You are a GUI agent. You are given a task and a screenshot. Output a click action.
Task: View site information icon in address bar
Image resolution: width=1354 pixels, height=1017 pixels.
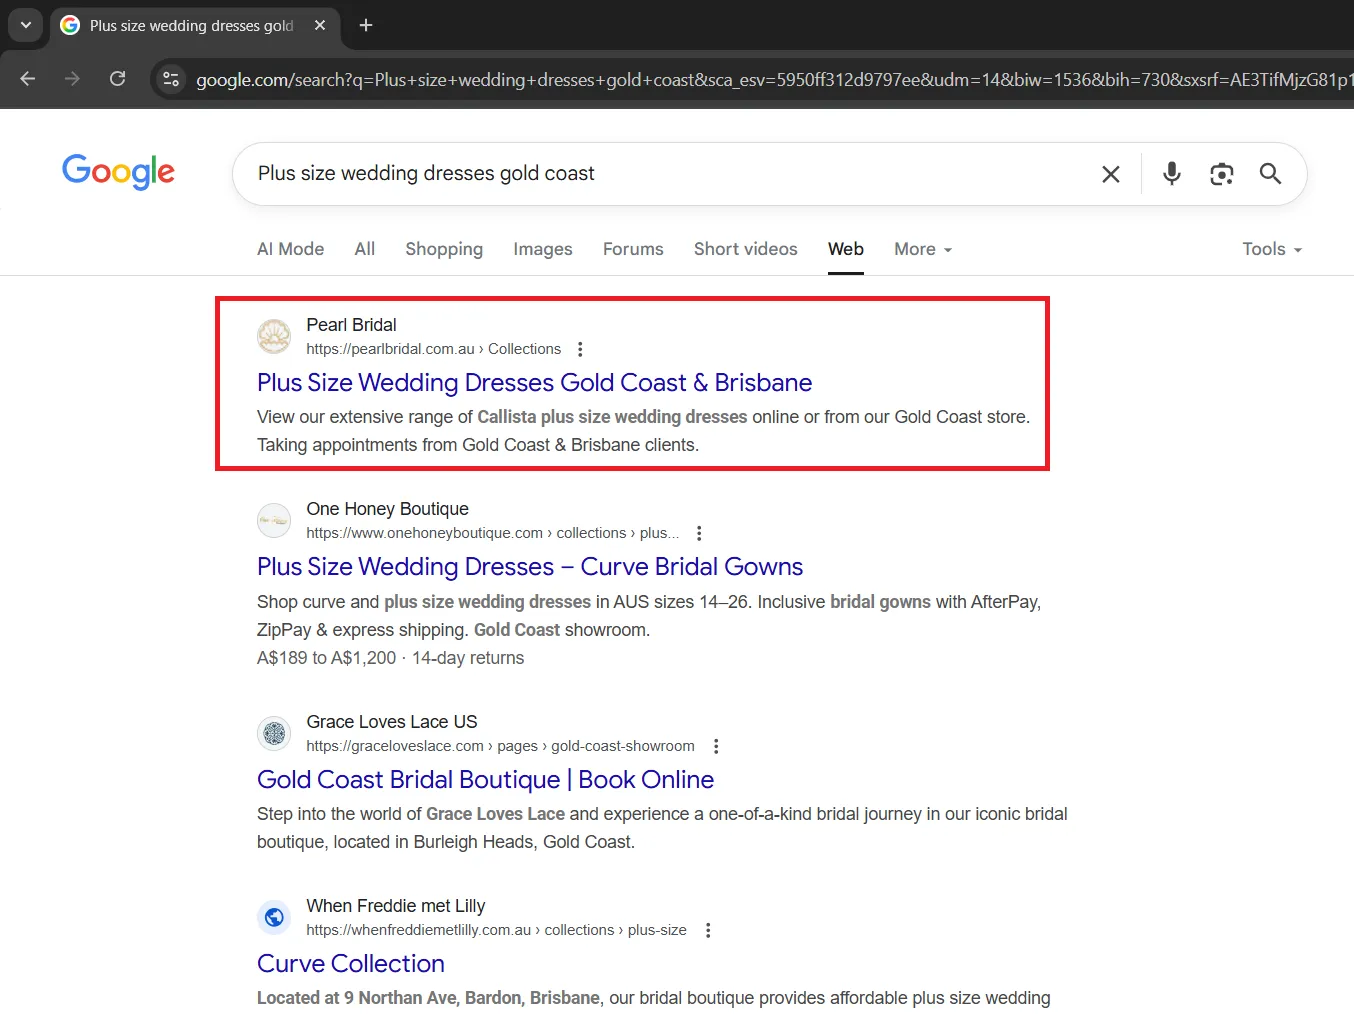click(x=171, y=79)
